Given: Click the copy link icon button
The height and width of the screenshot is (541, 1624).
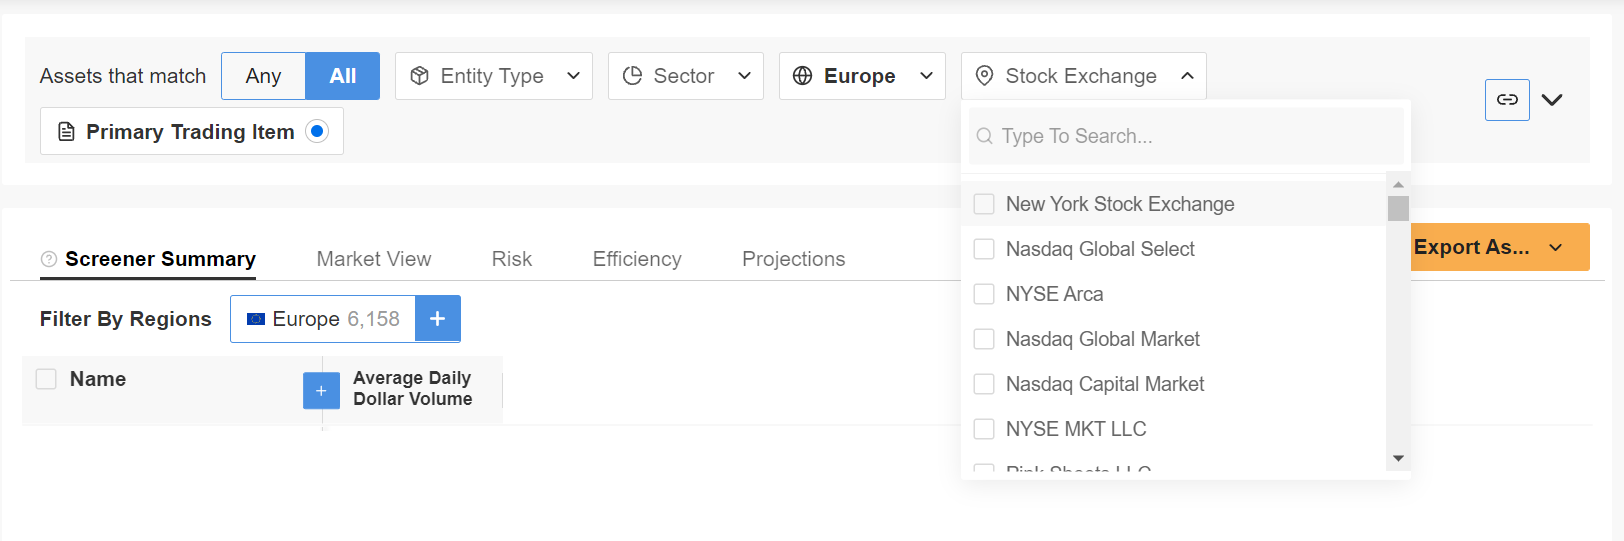Looking at the screenshot, I should [1507, 100].
